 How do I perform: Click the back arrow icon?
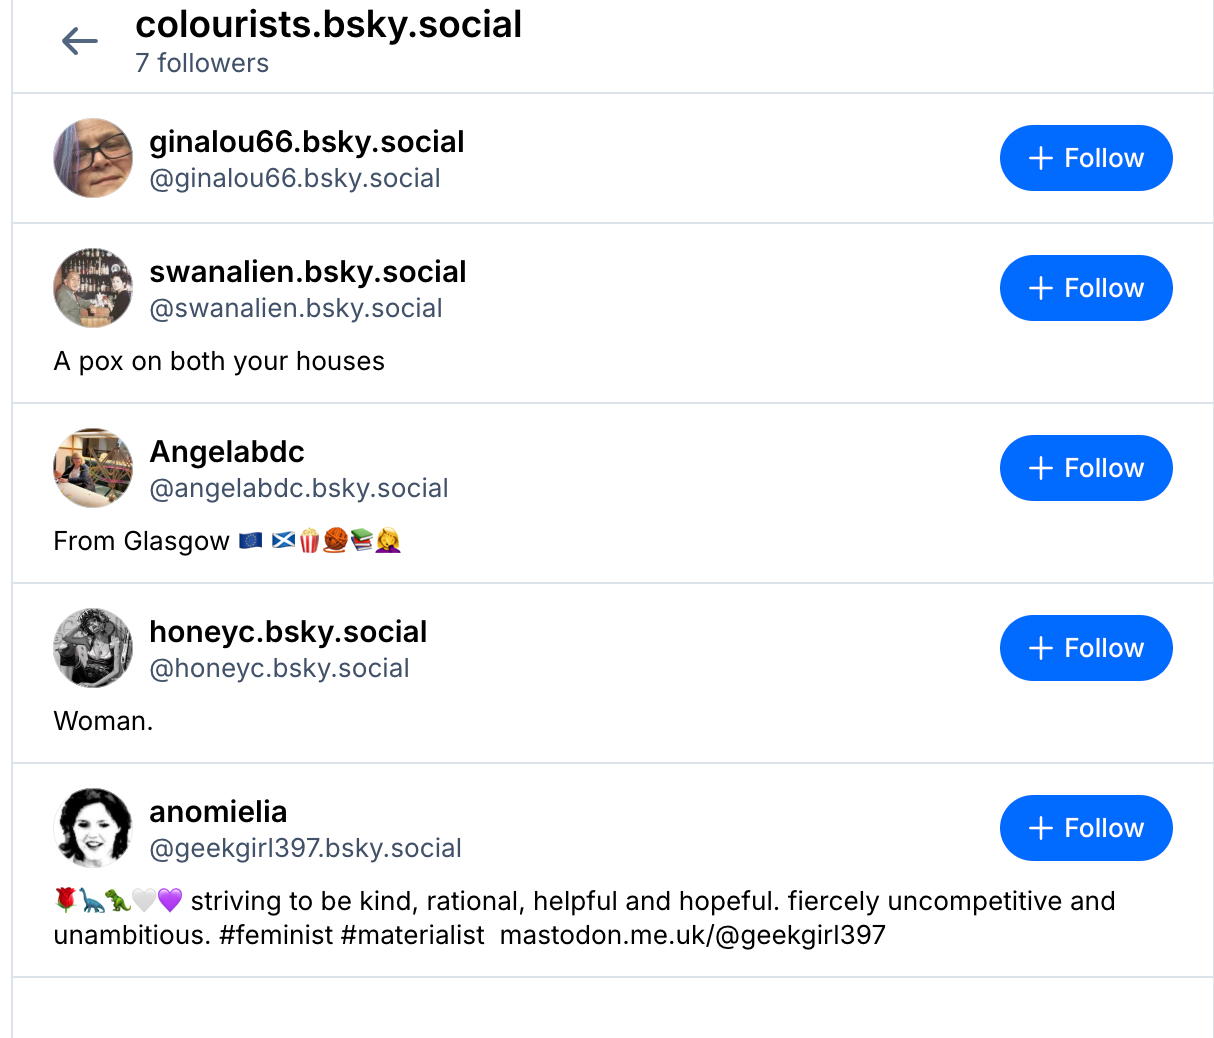pyautogui.click(x=80, y=41)
